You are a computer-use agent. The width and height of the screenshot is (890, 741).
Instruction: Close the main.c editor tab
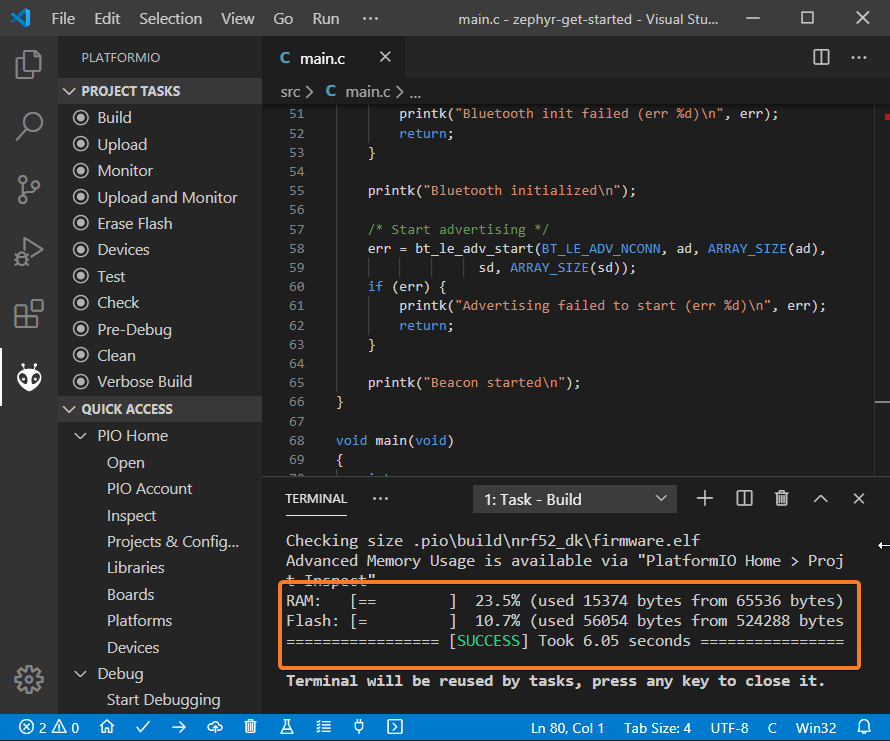385,57
